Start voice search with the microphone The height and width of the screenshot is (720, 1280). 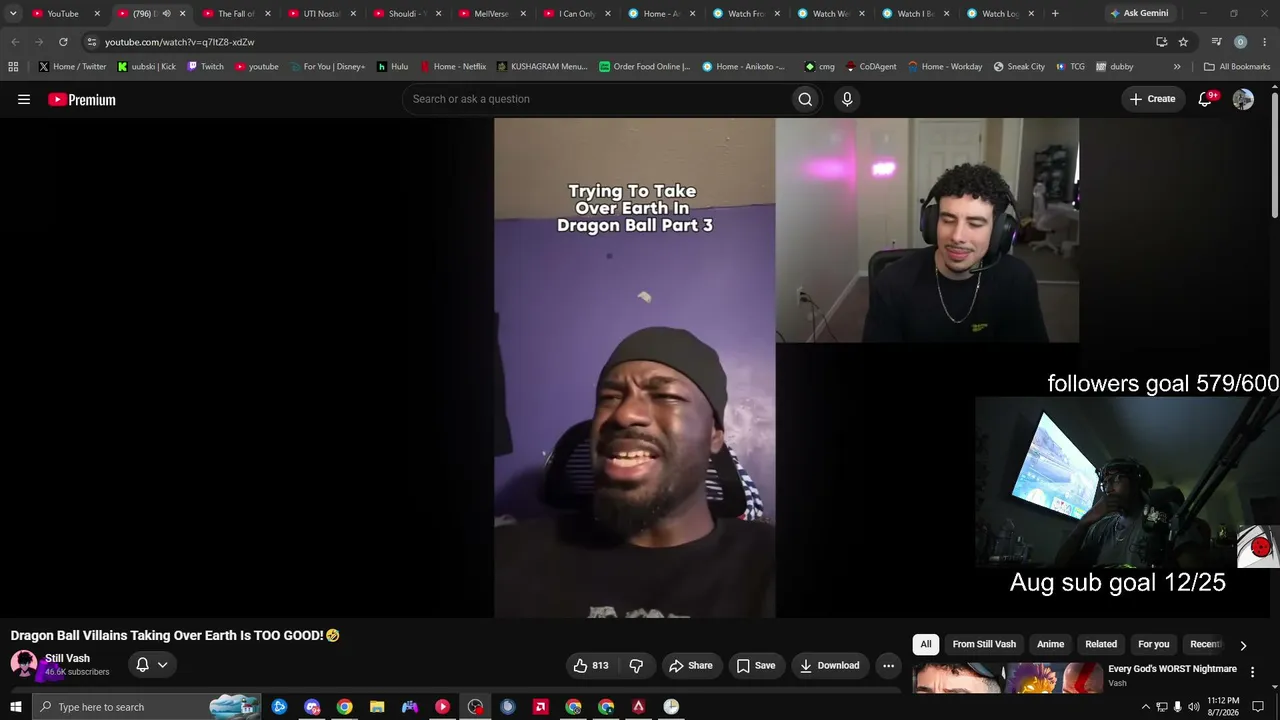click(x=847, y=99)
